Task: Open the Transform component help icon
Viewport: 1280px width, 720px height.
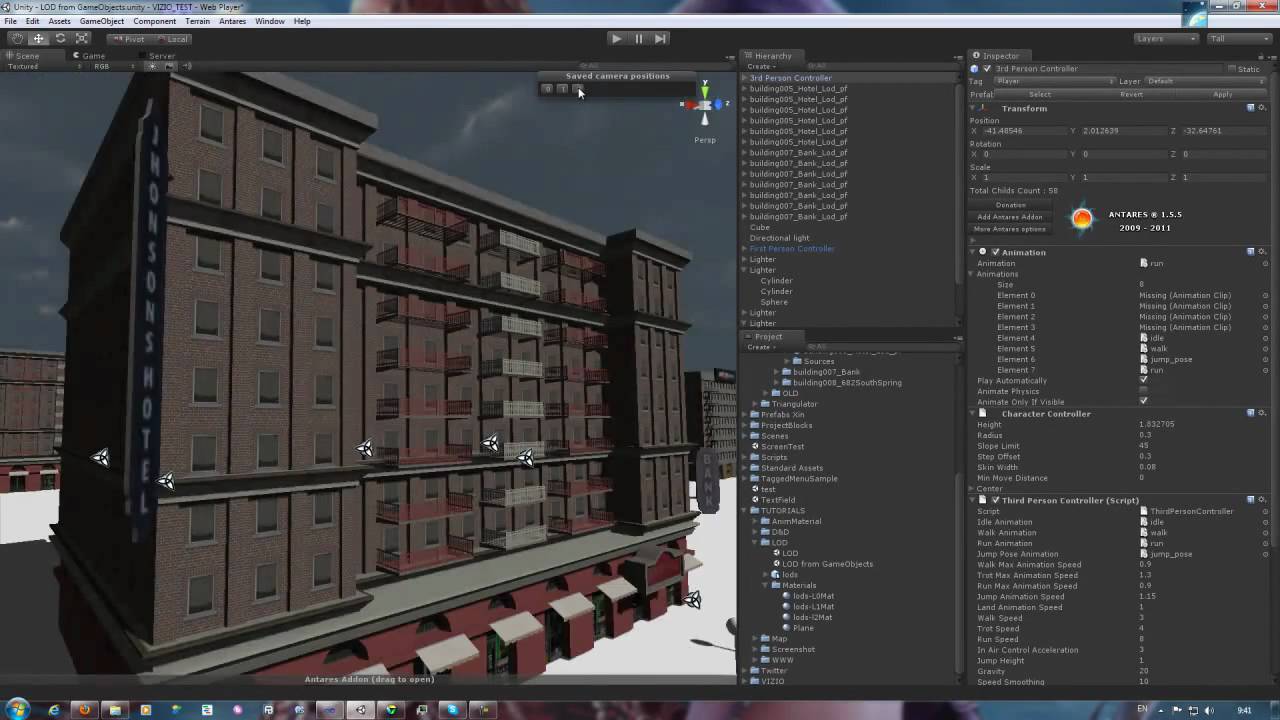Action: 1250,108
